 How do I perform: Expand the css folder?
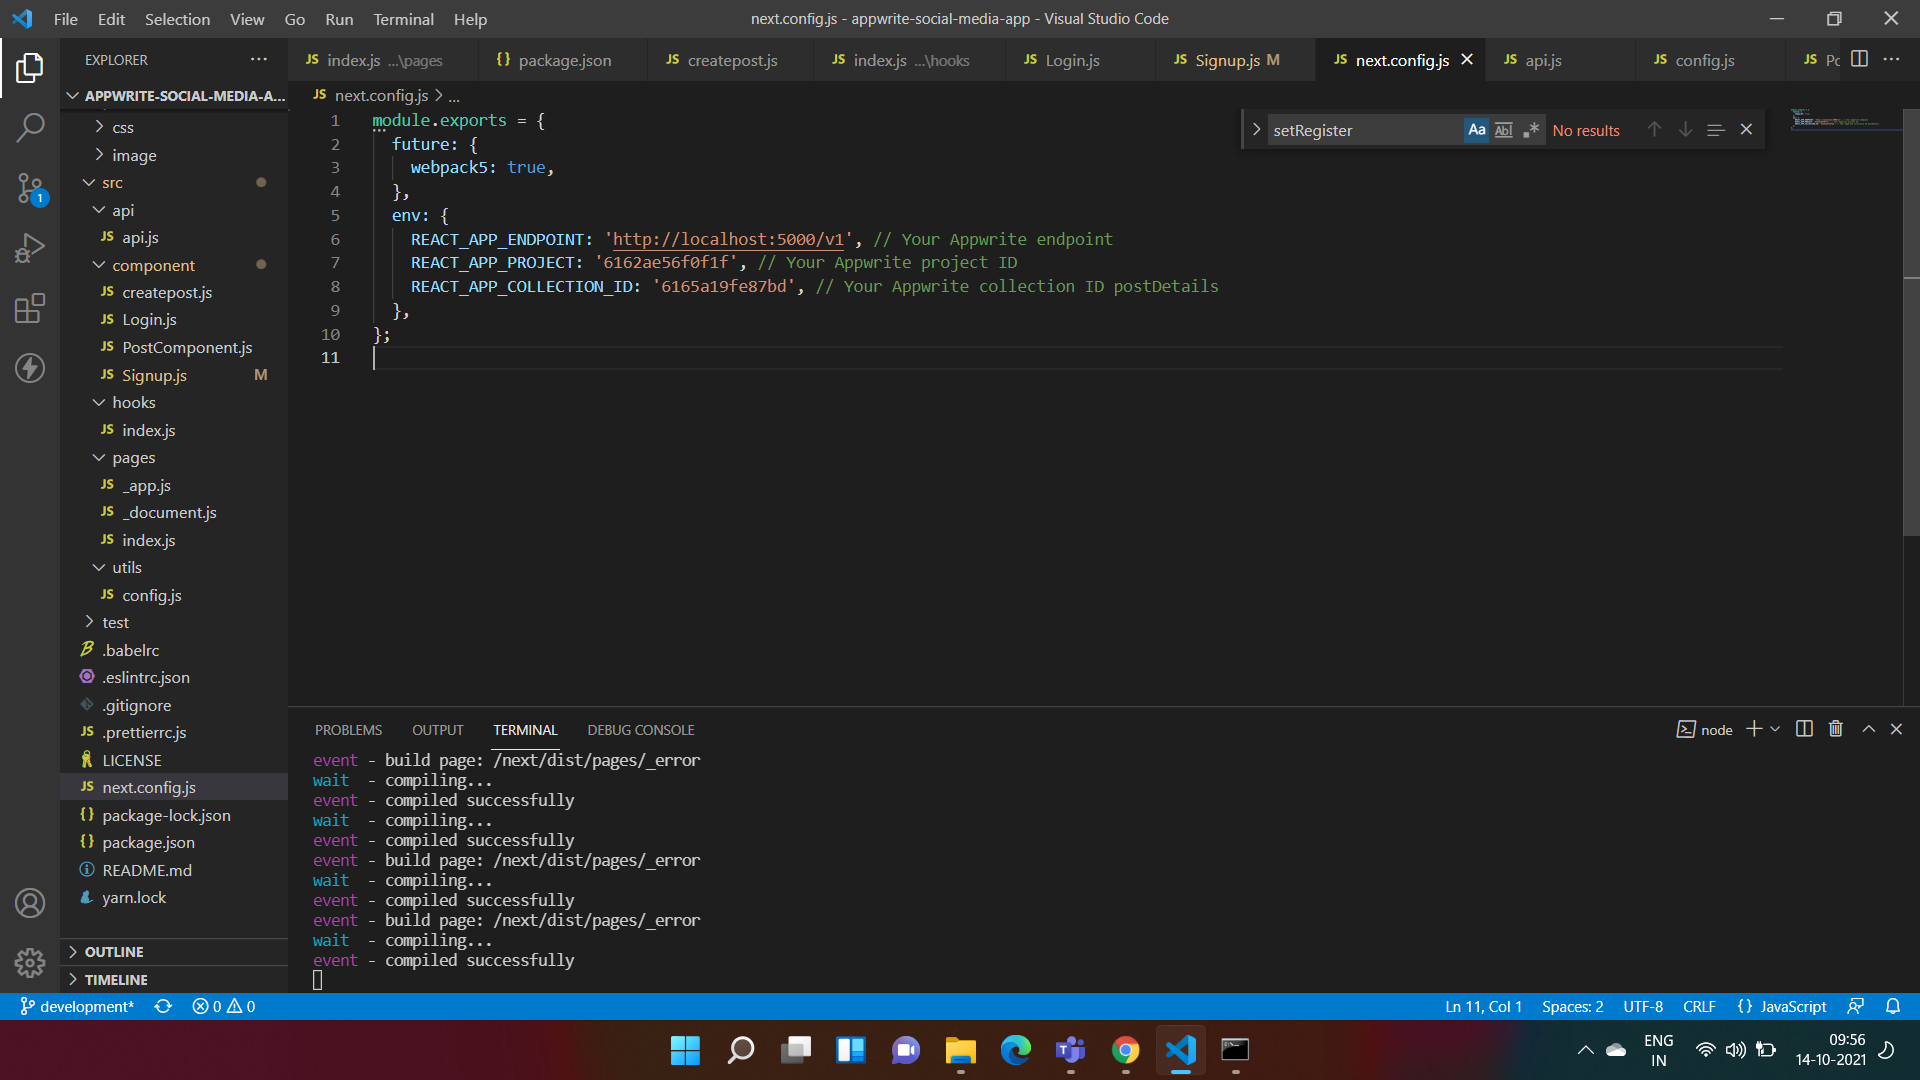coord(174,127)
